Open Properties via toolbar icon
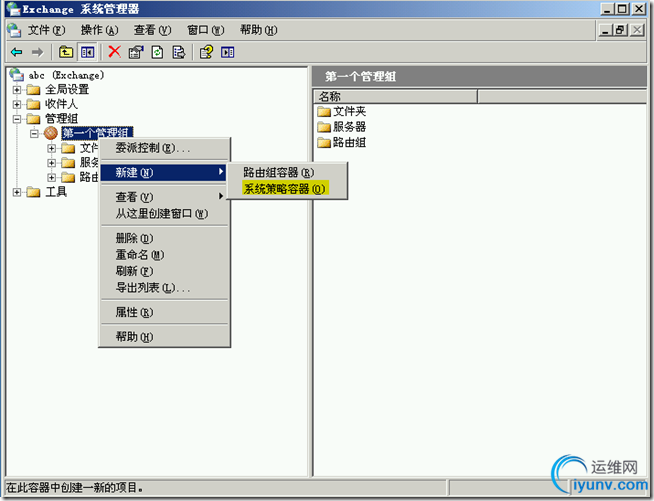Image resolution: width=654 pixels, height=501 pixels. pyautogui.click(x=136, y=52)
